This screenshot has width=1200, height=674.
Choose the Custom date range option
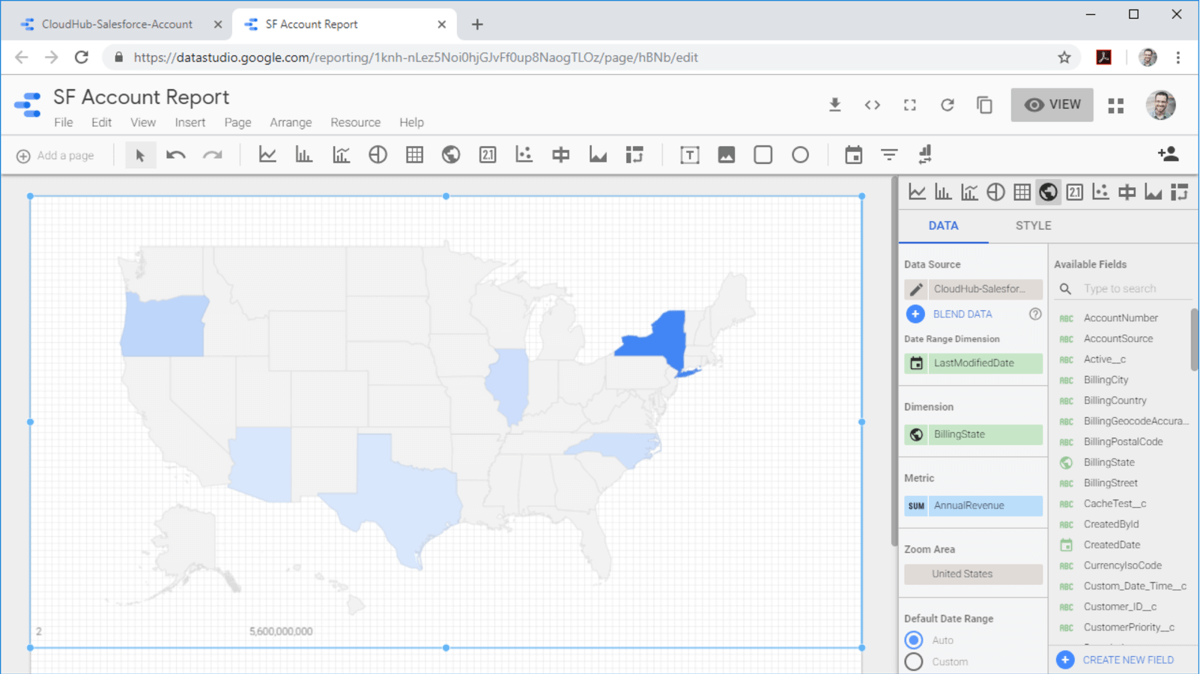click(x=914, y=662)
